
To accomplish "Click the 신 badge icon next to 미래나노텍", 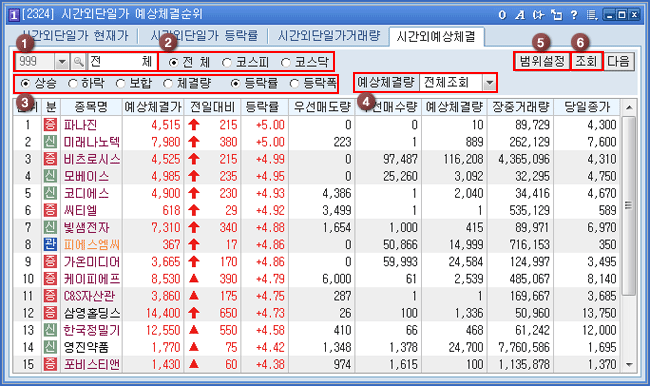I will pos(50,142).
